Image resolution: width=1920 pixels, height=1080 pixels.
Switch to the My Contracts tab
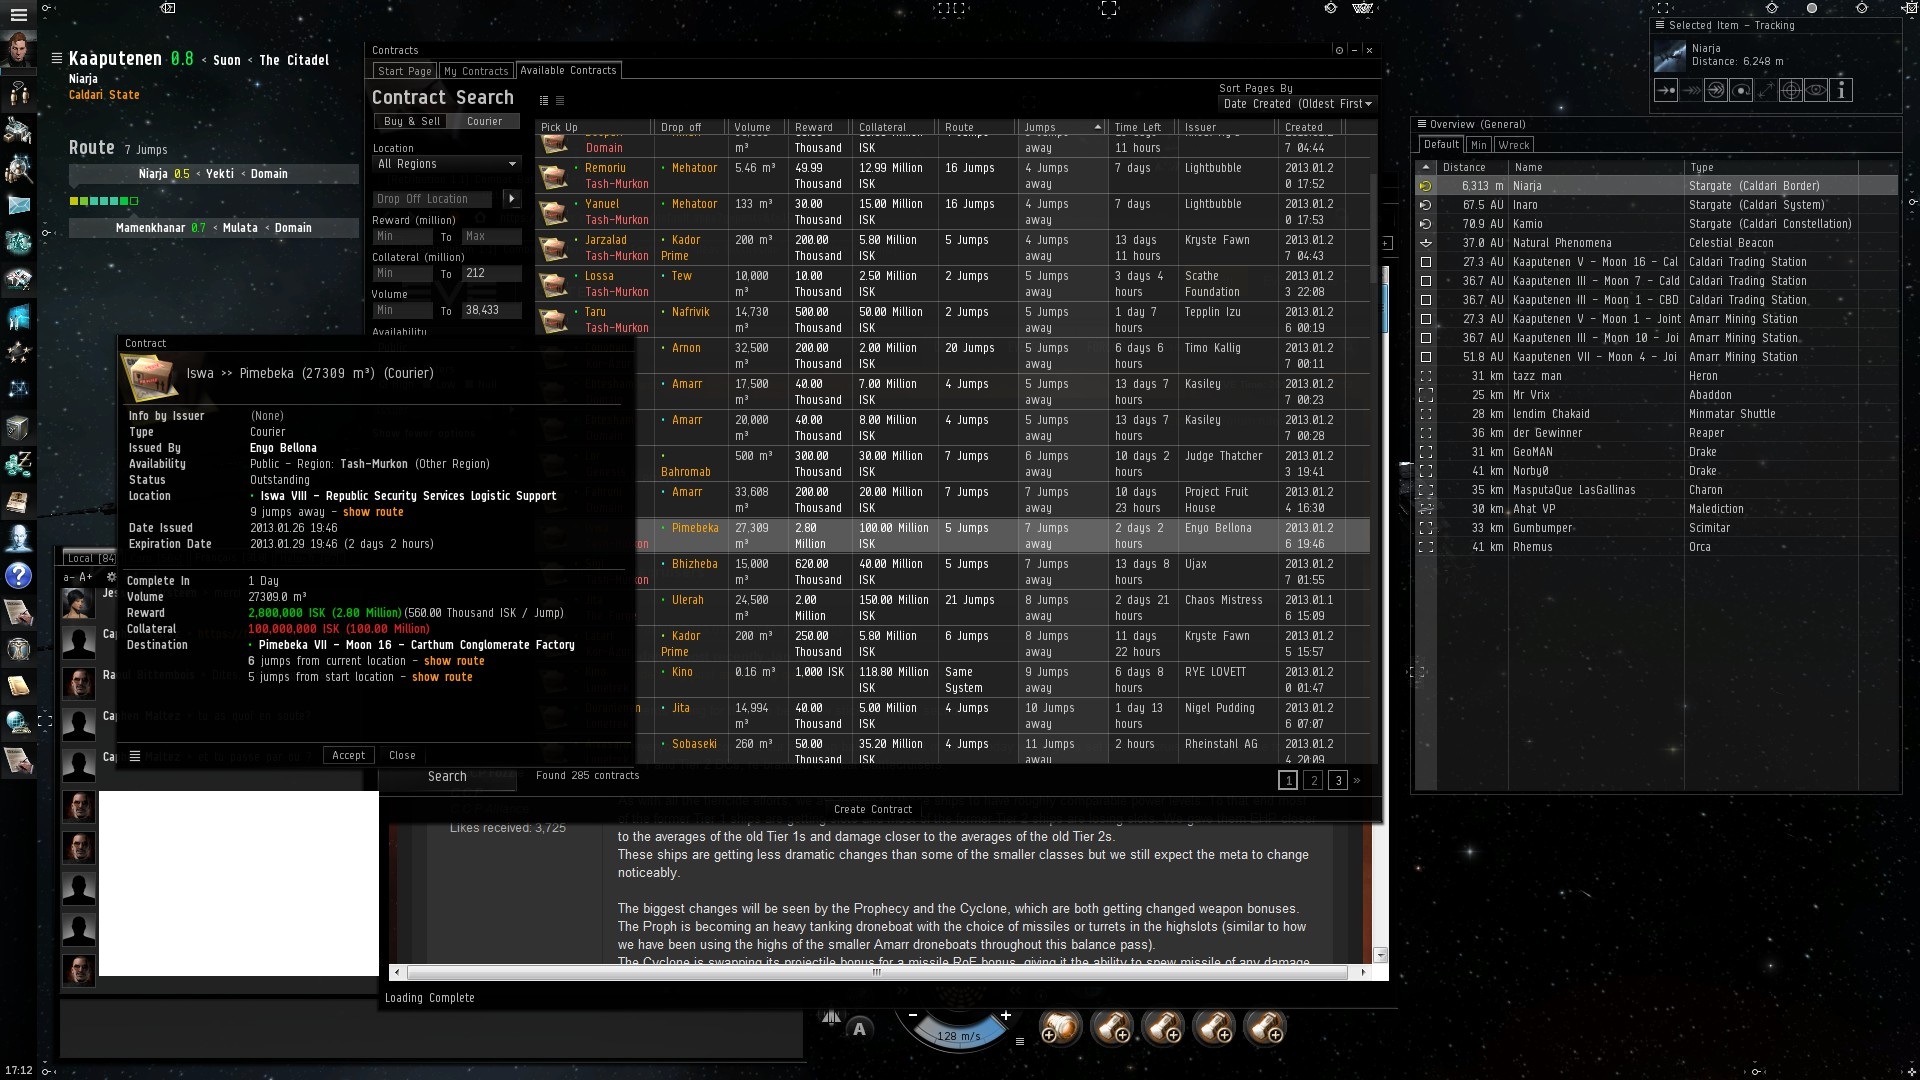475,71
